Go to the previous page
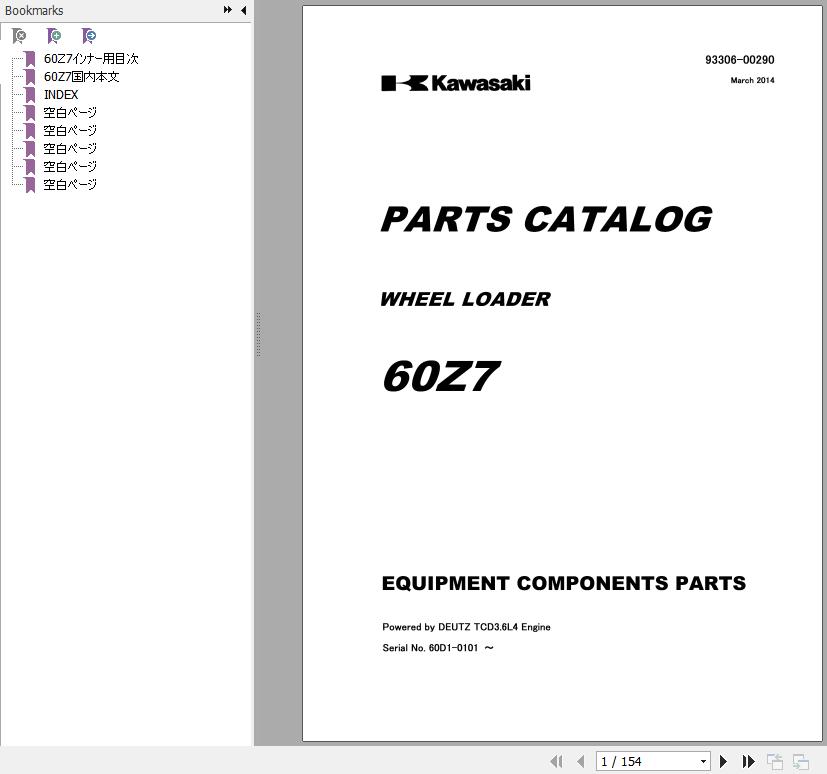 point(581,761)
